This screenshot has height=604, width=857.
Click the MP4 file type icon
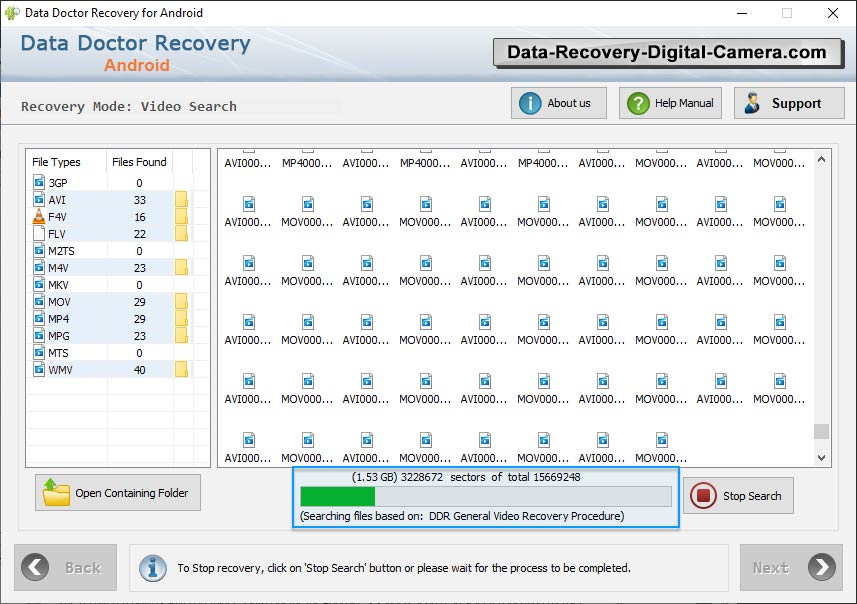(39, 318)
